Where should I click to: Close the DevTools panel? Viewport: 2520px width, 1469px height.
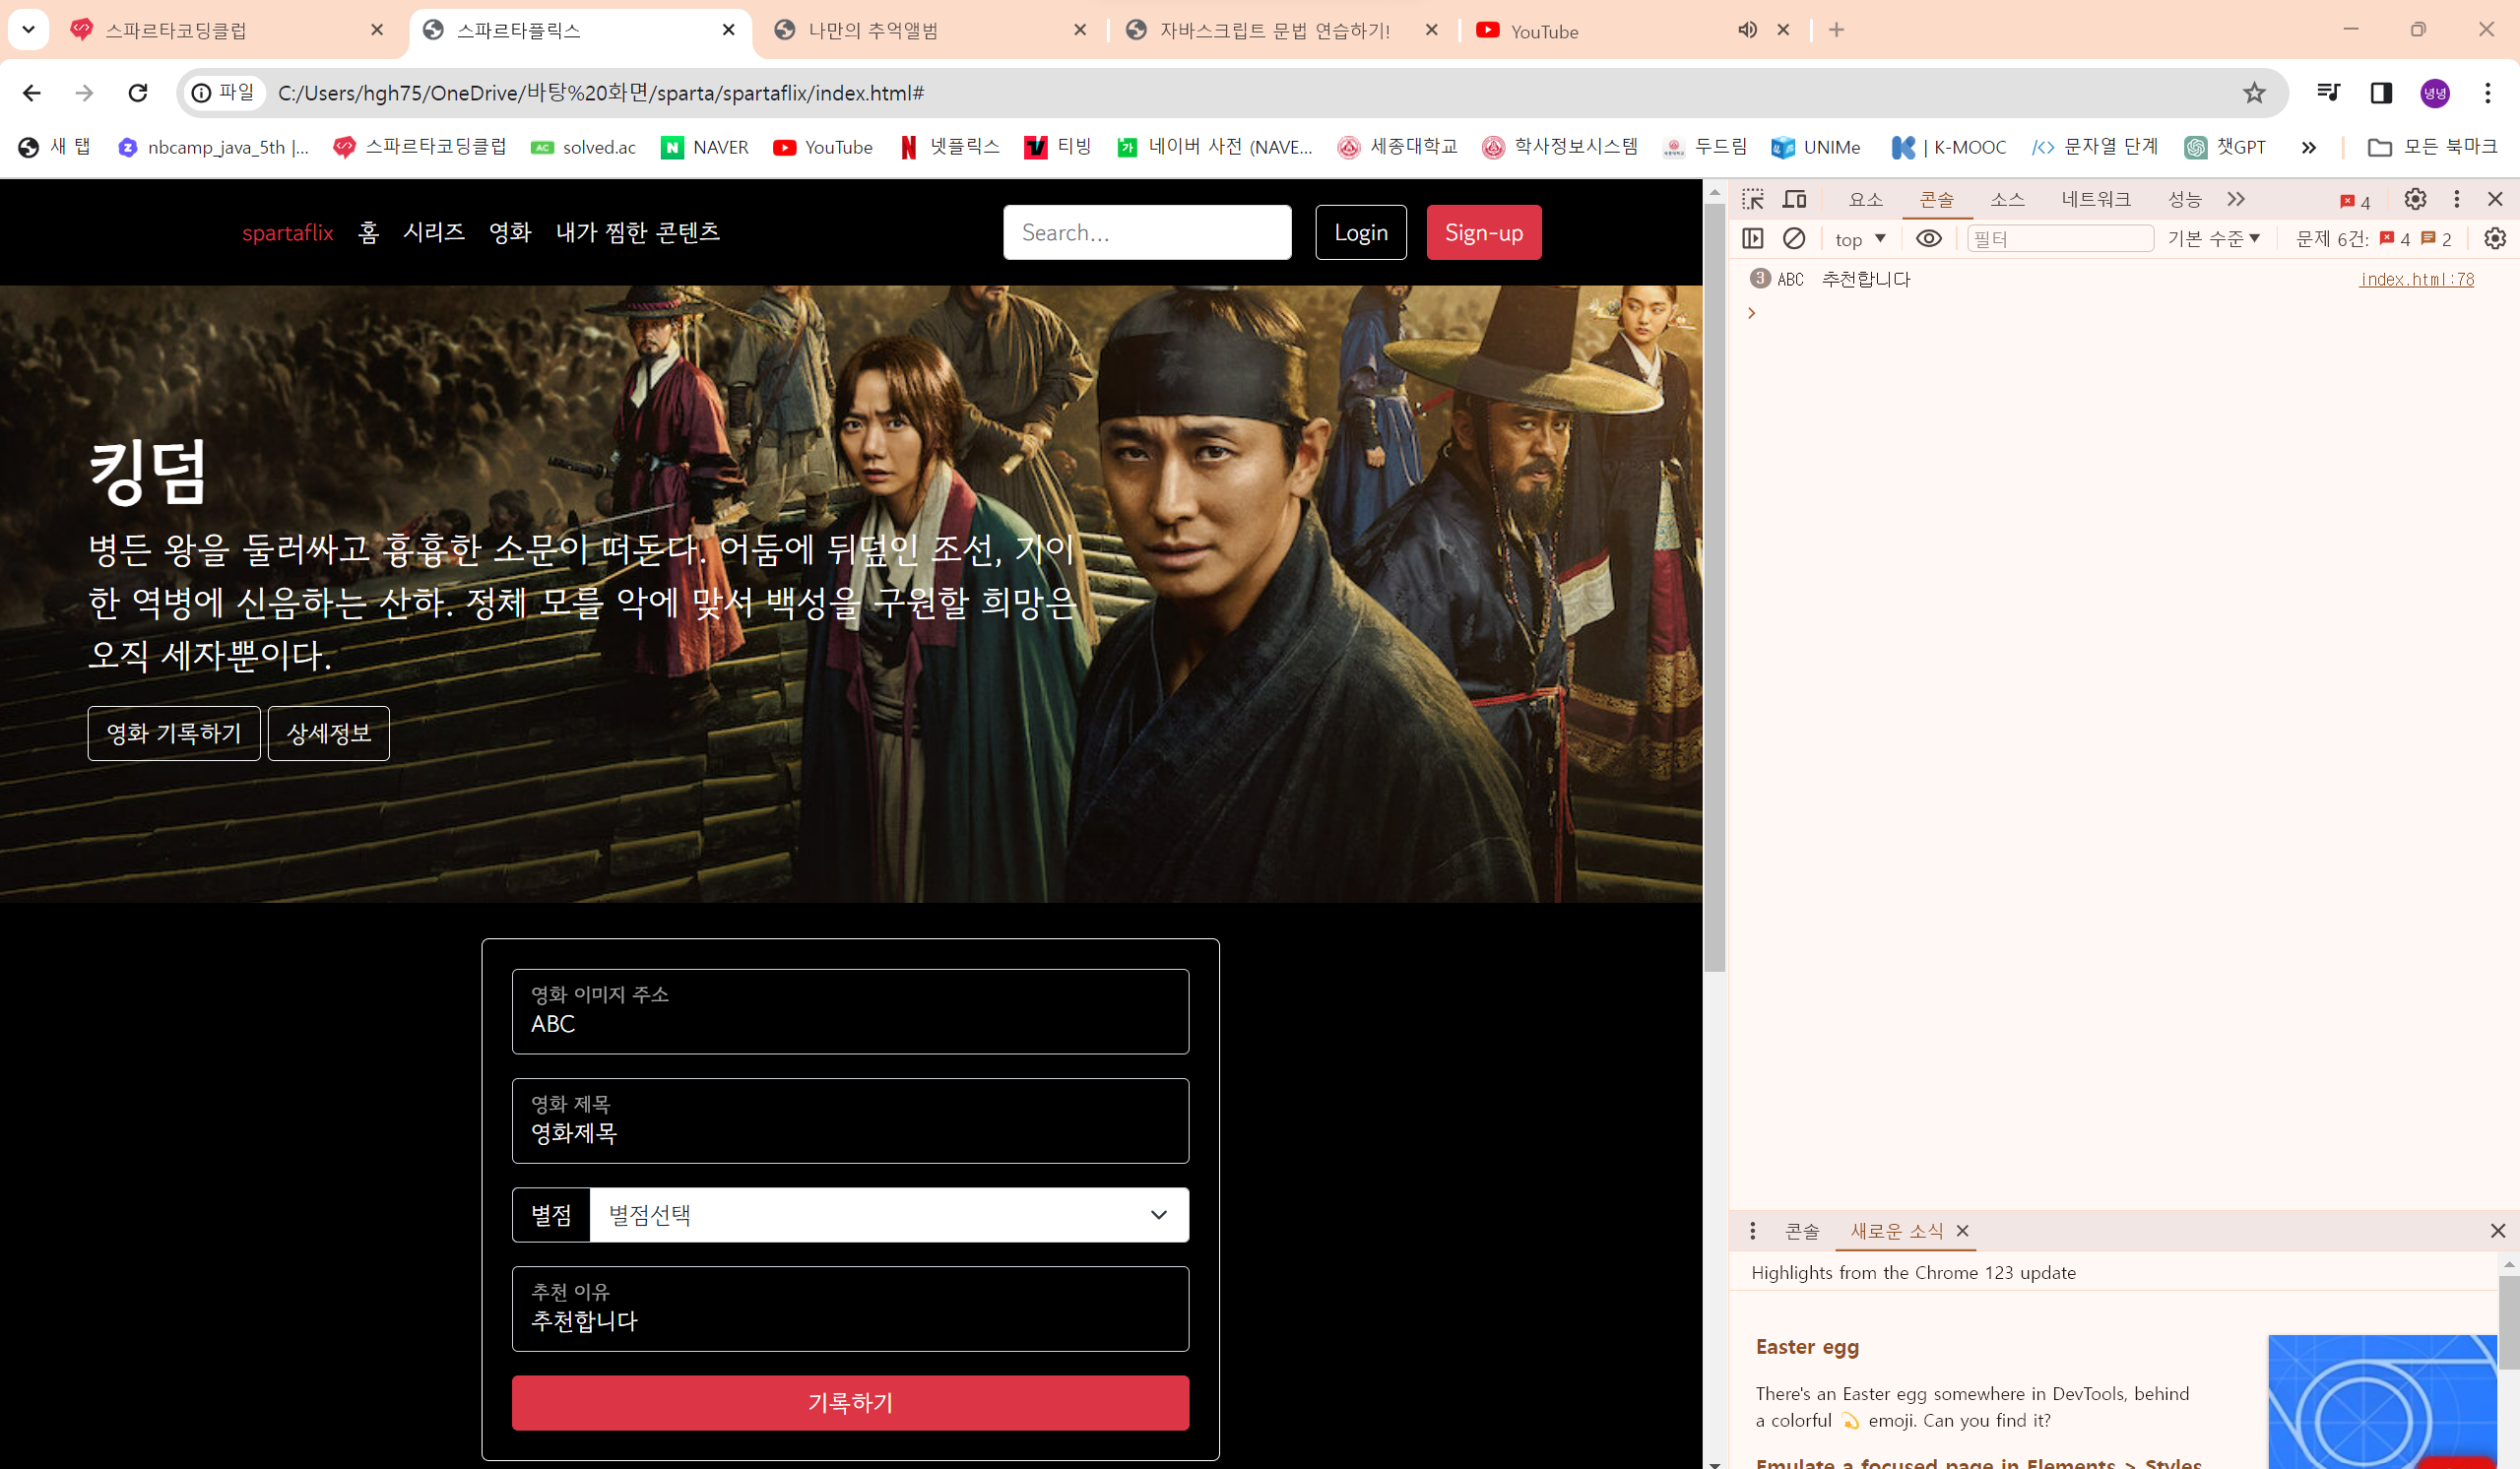tap(2495, 199)
